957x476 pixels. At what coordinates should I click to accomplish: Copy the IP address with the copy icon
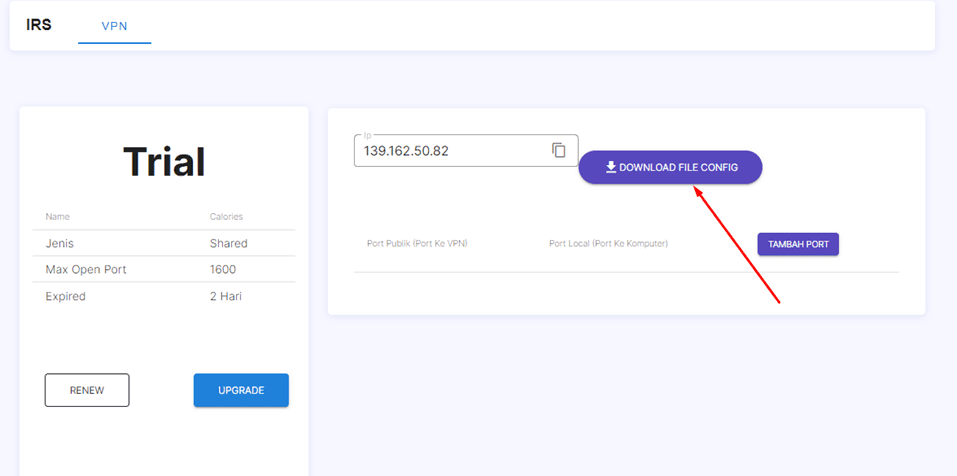click(559, 150)
